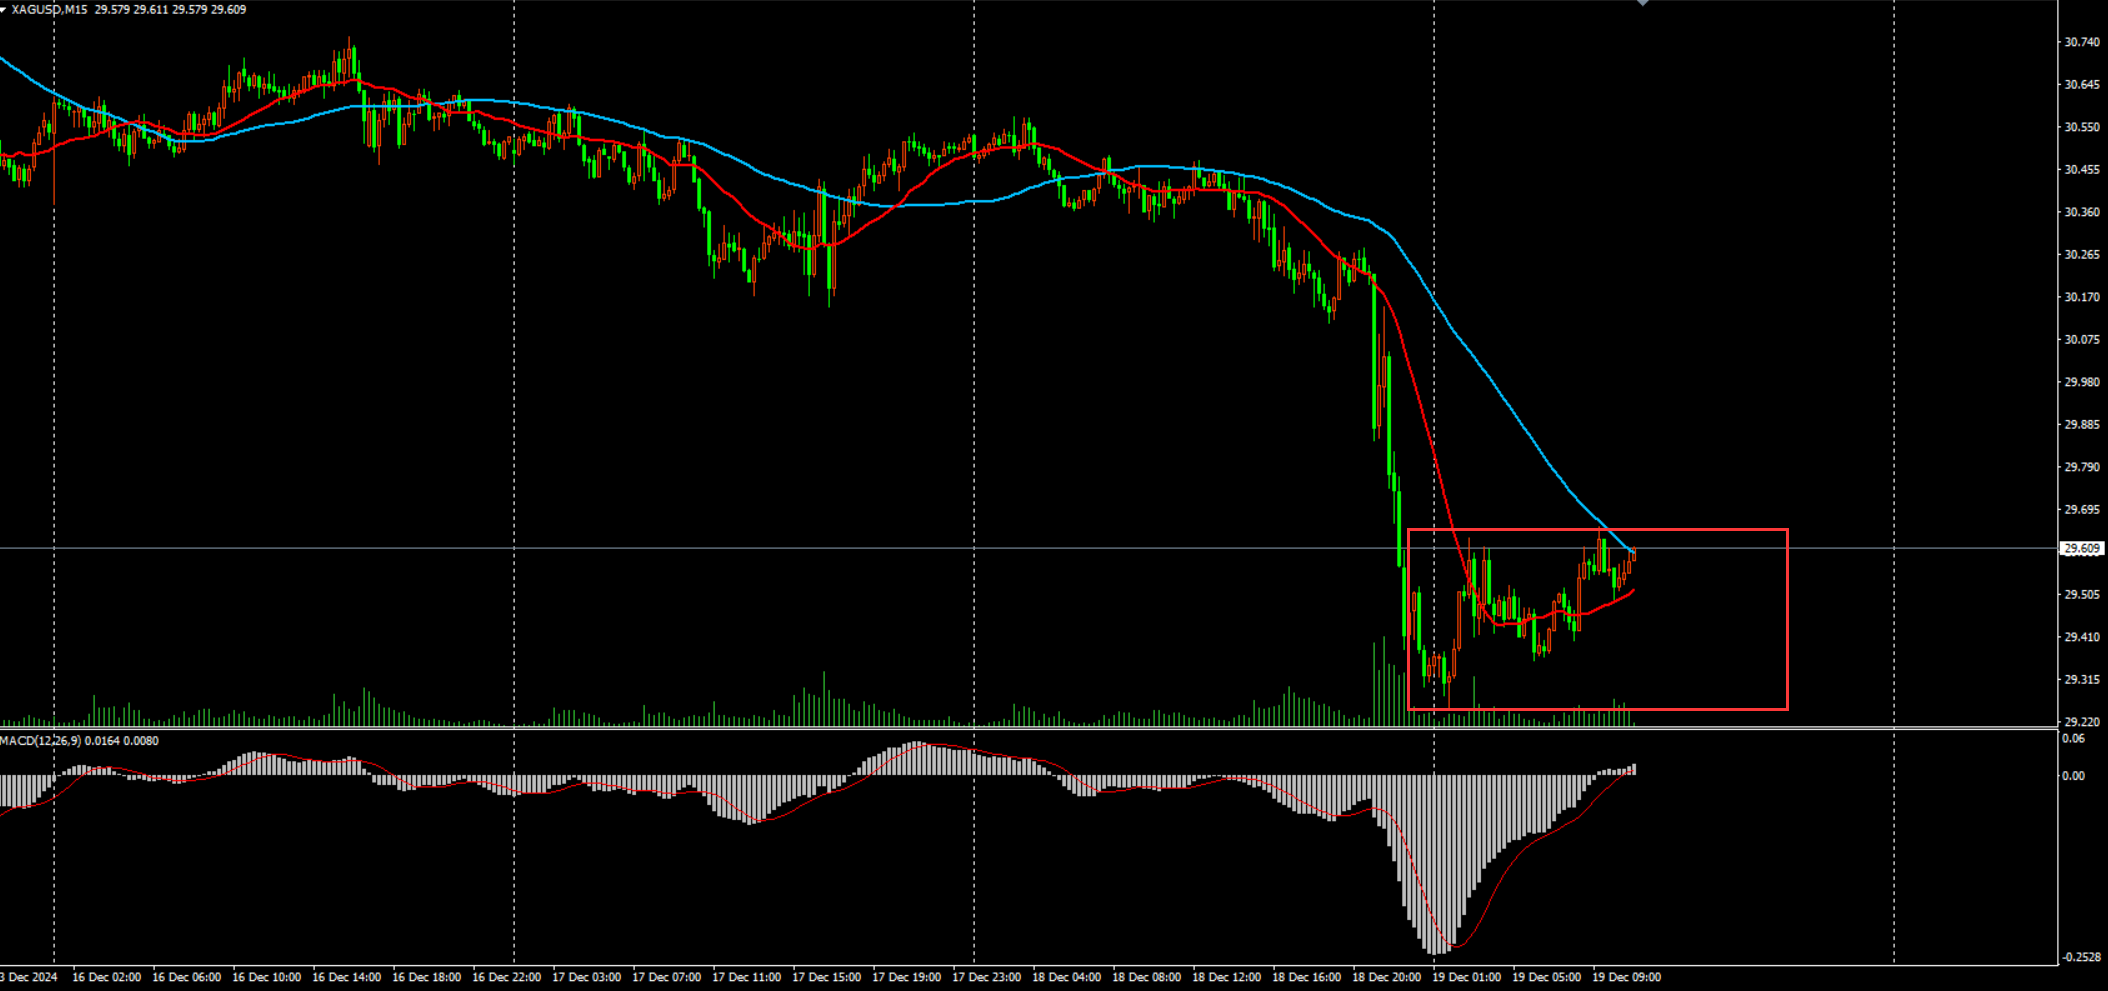
Task: Click the XAGUSD,M15 chart title text
Action: tap(50, 10)
